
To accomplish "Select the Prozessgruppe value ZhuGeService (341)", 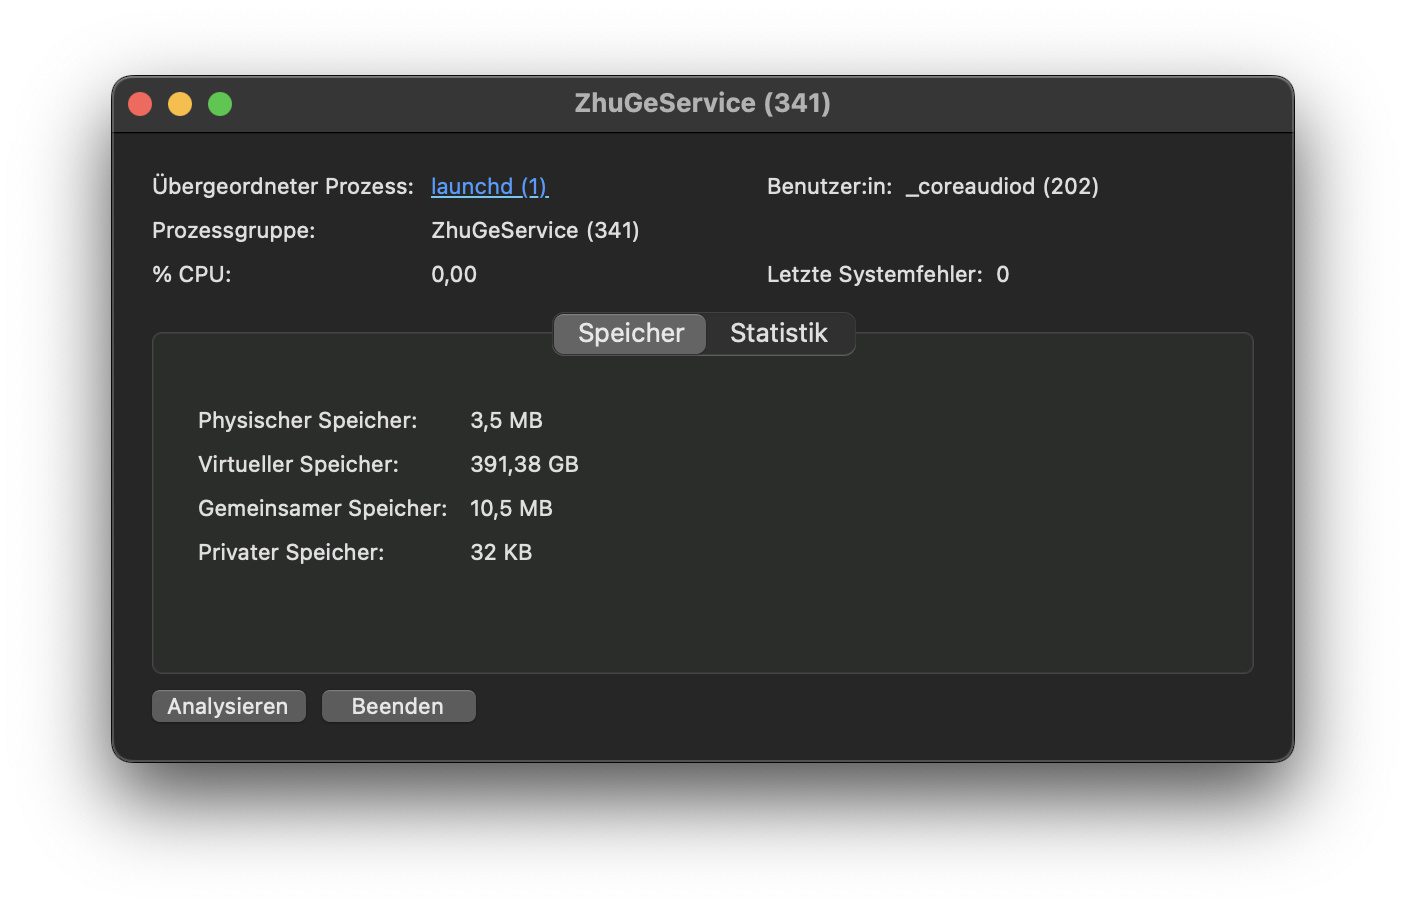I will 535,231.
